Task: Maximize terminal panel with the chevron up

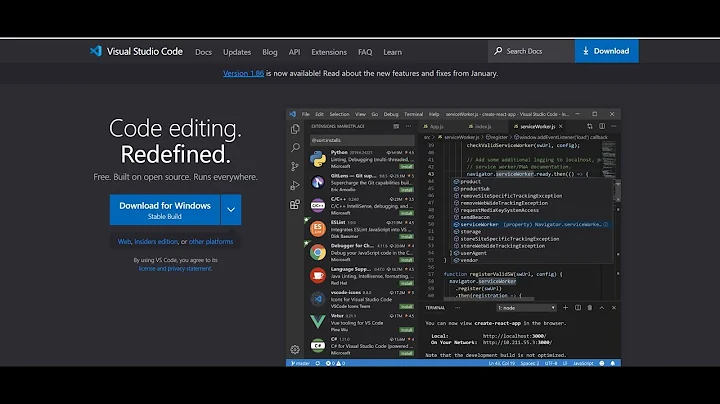Action: [x=602, y=308]
